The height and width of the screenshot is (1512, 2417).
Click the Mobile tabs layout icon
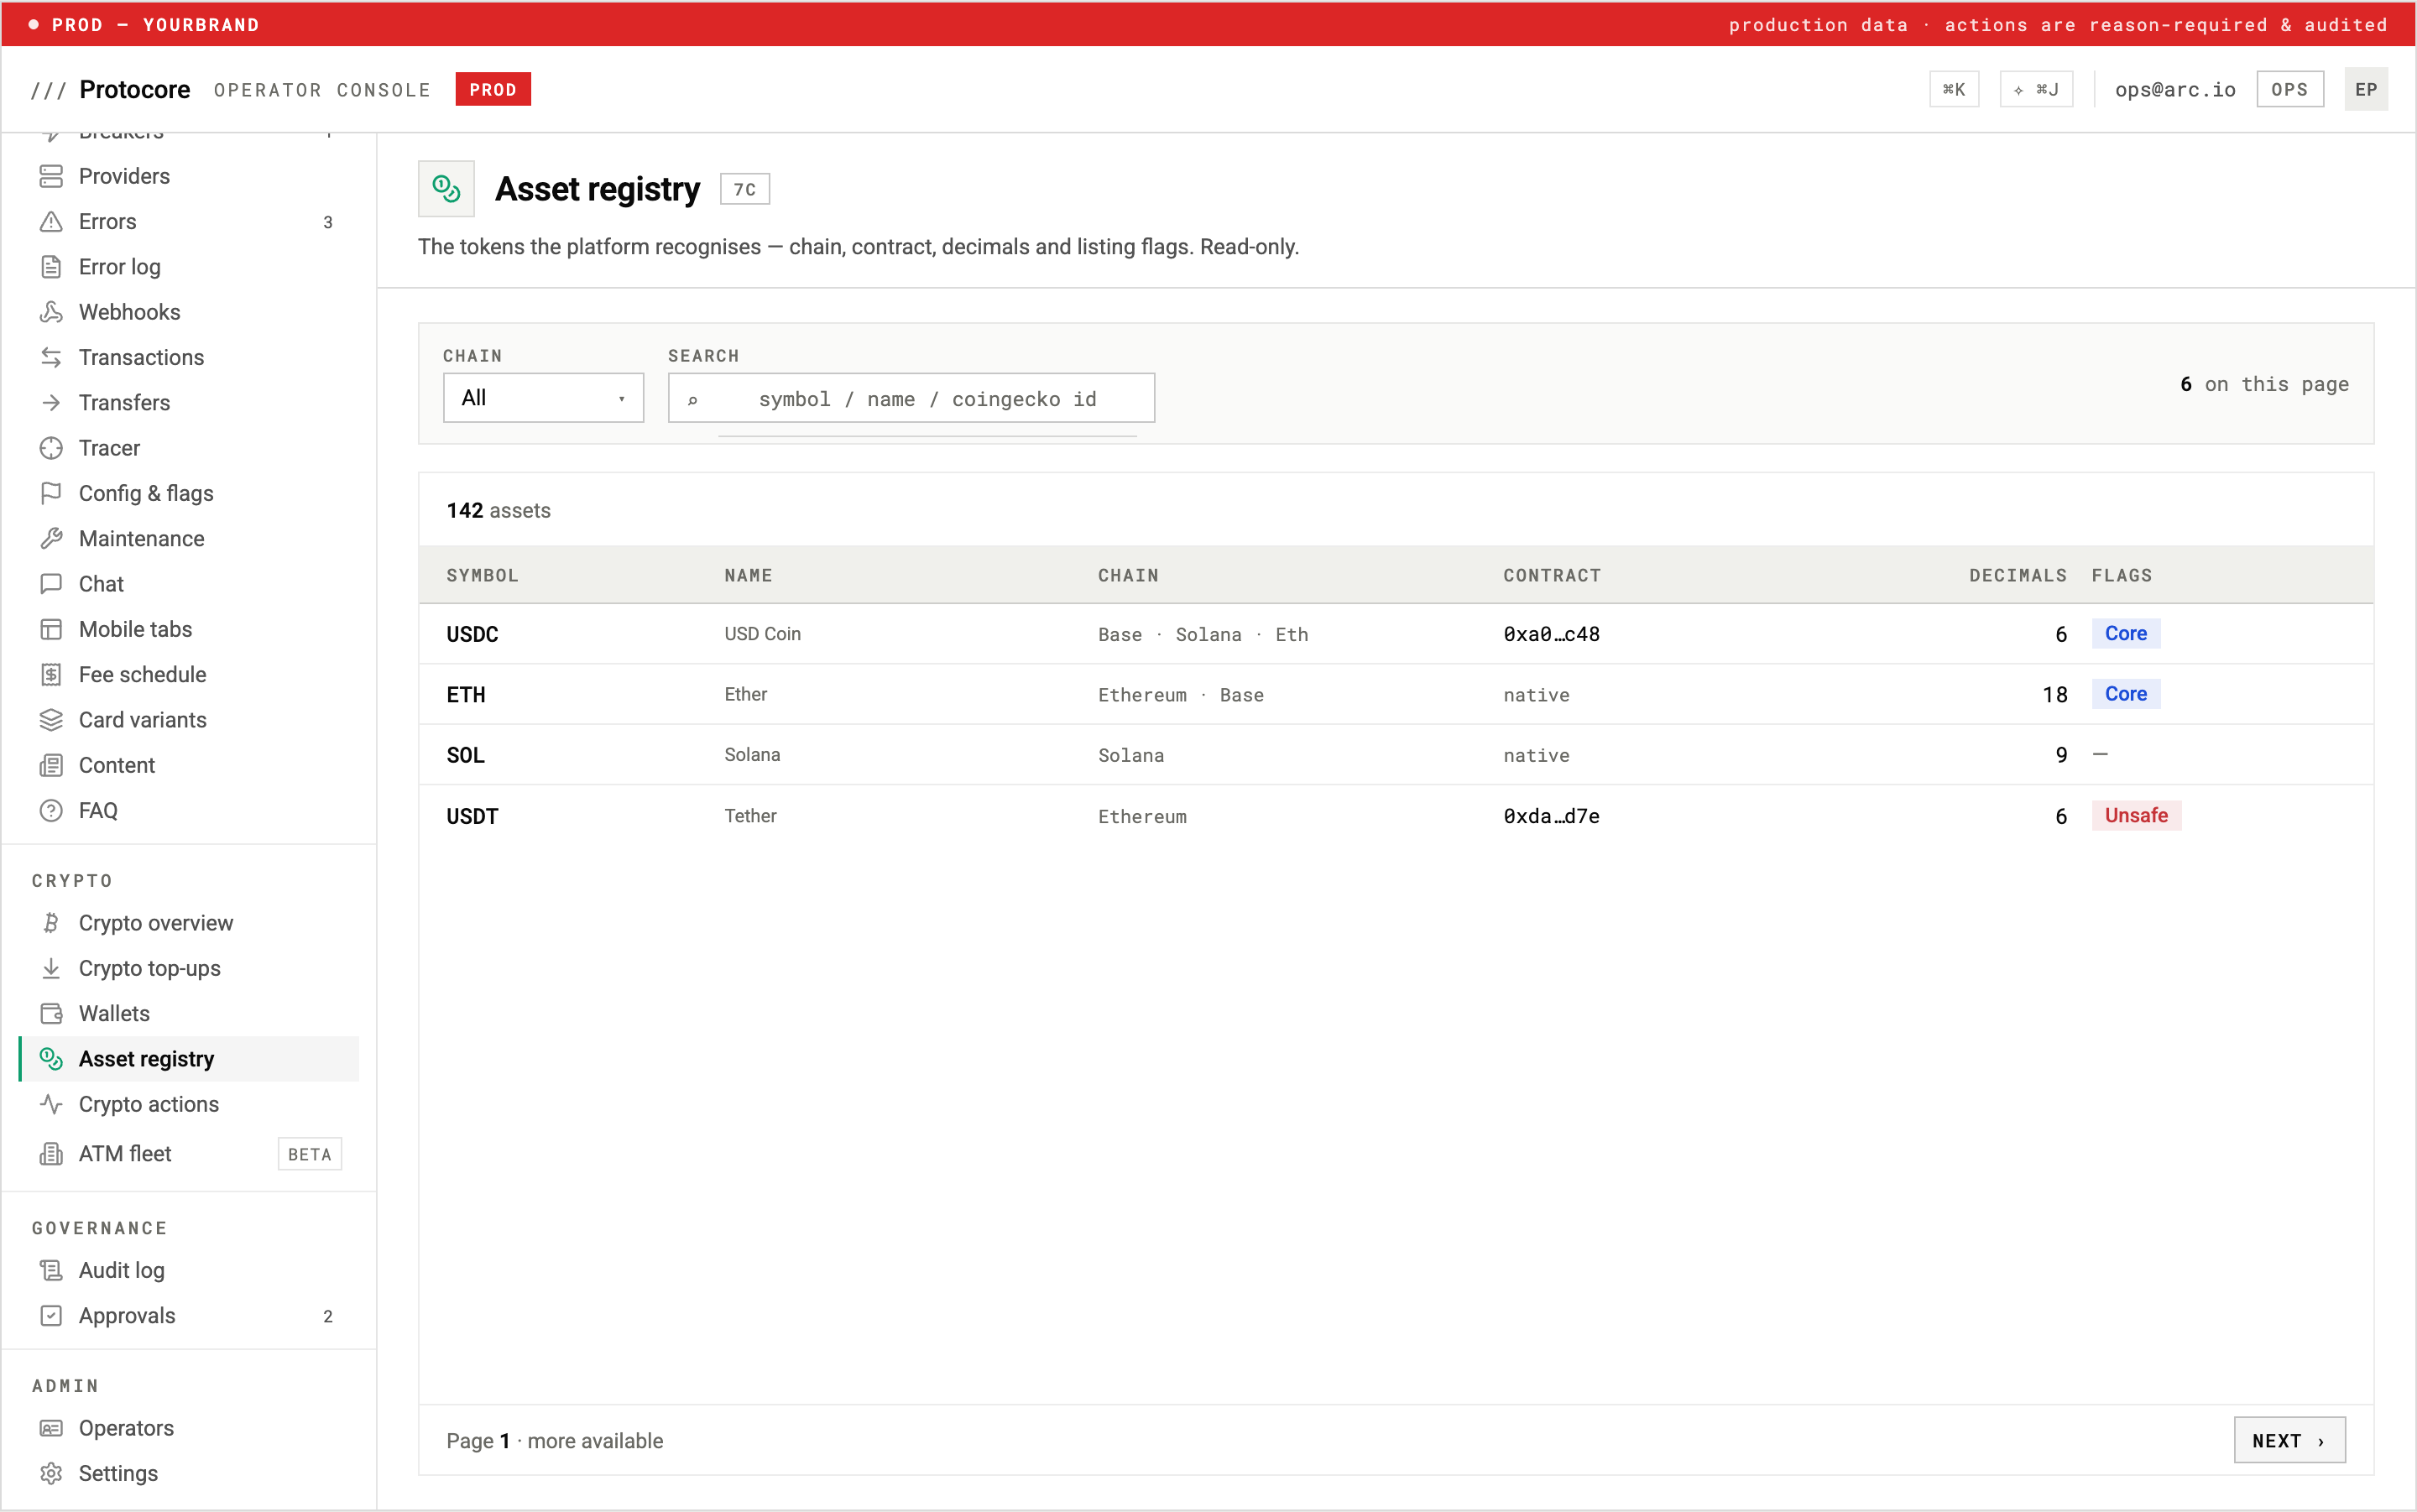(51, 629)
